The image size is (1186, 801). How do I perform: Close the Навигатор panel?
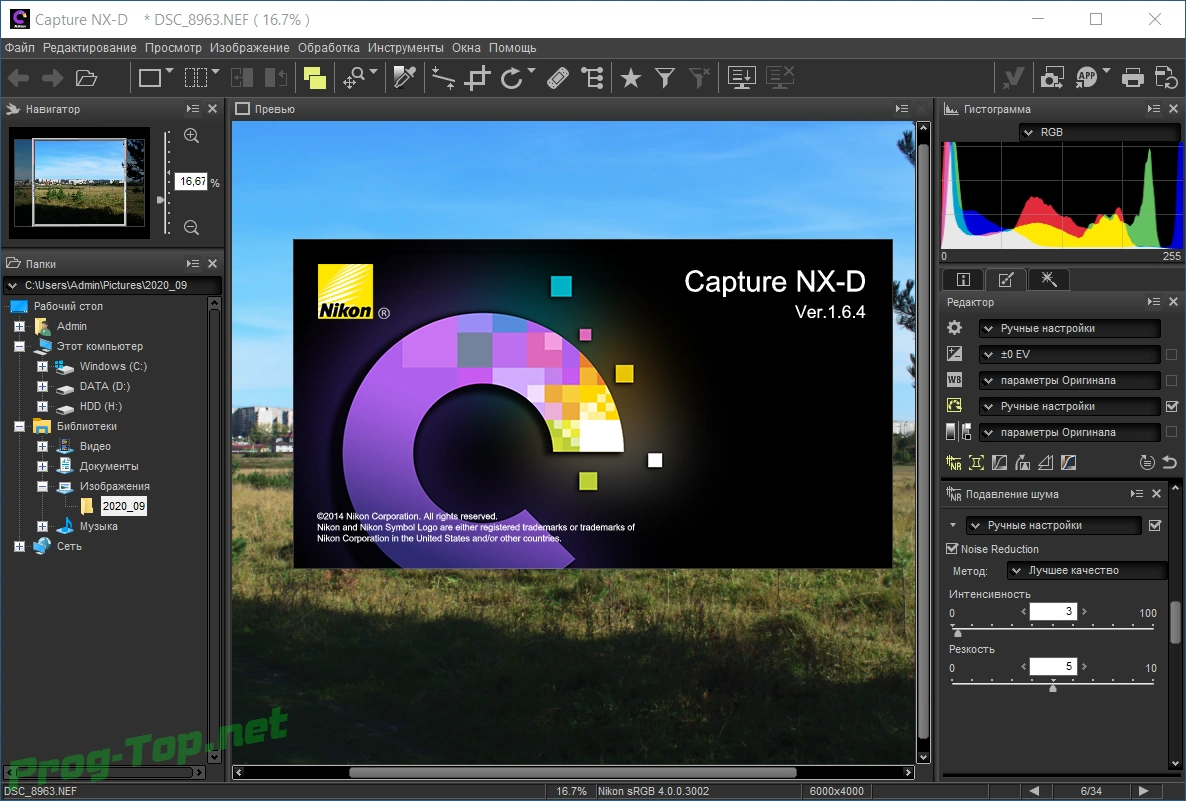(x=213, y=109)
